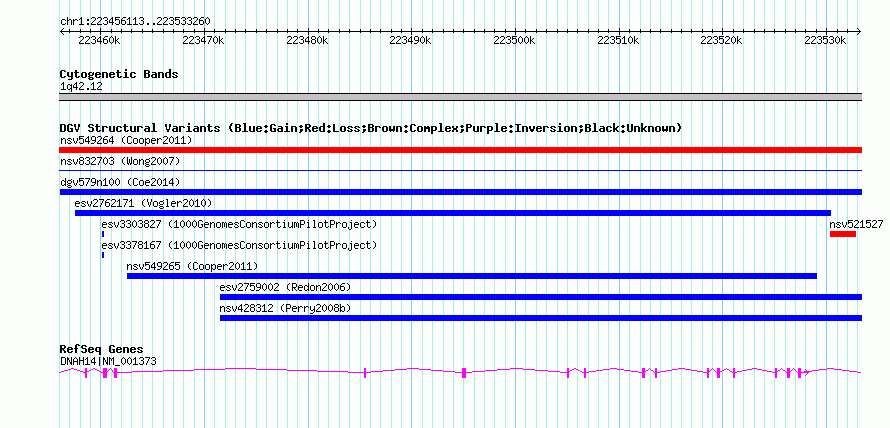Click the gray 1q42.12 cytogenetic band bar

tap(460, 97)
